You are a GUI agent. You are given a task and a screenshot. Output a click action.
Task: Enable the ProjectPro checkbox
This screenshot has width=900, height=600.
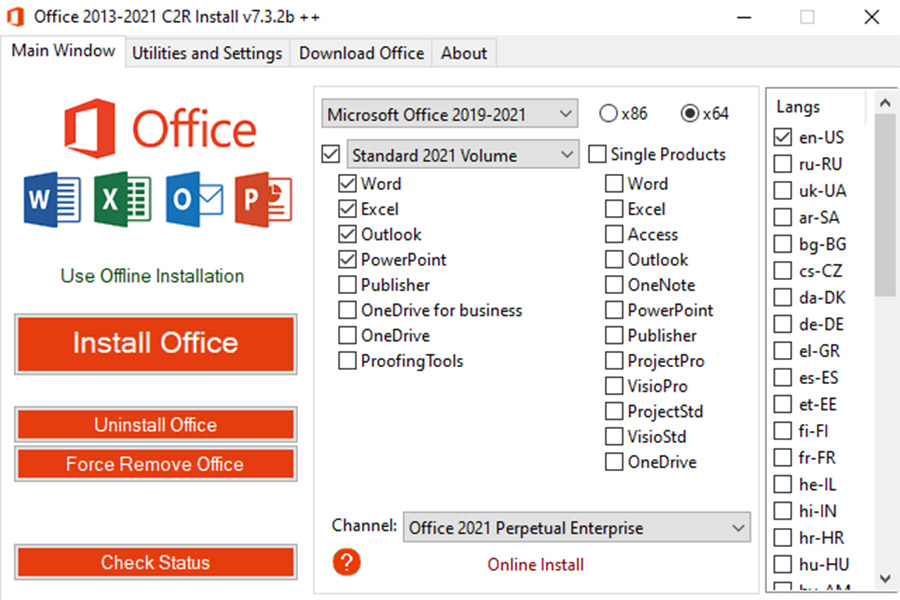[614, 361]
